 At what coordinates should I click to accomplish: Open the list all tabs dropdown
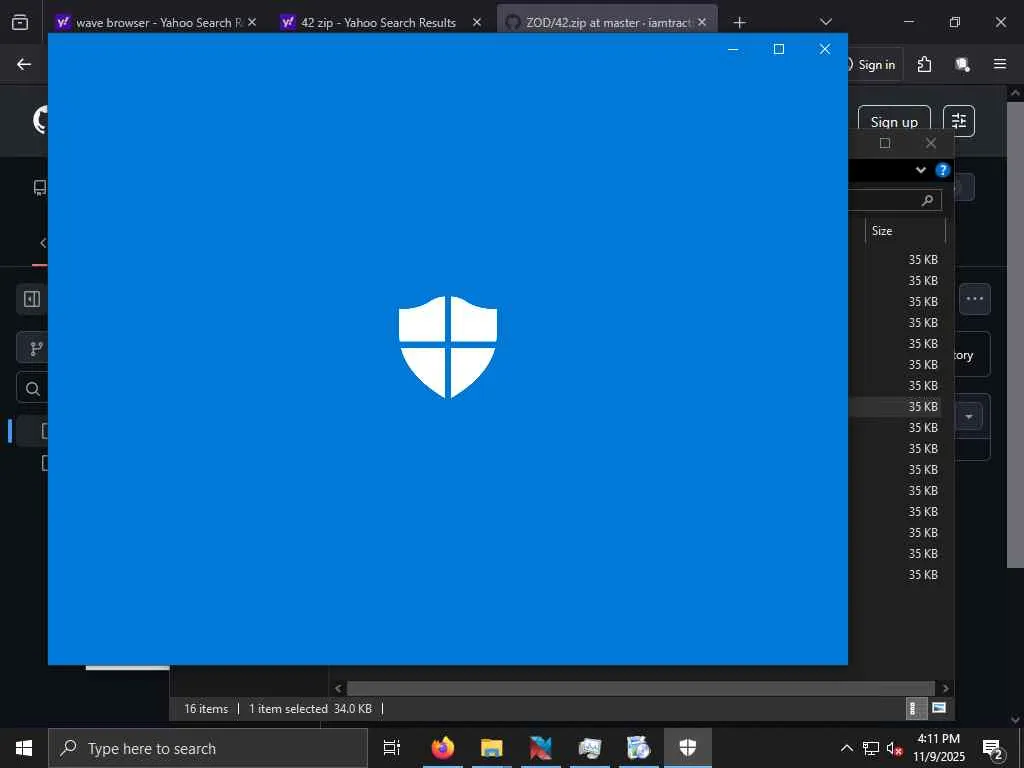(x=825, y=22)
